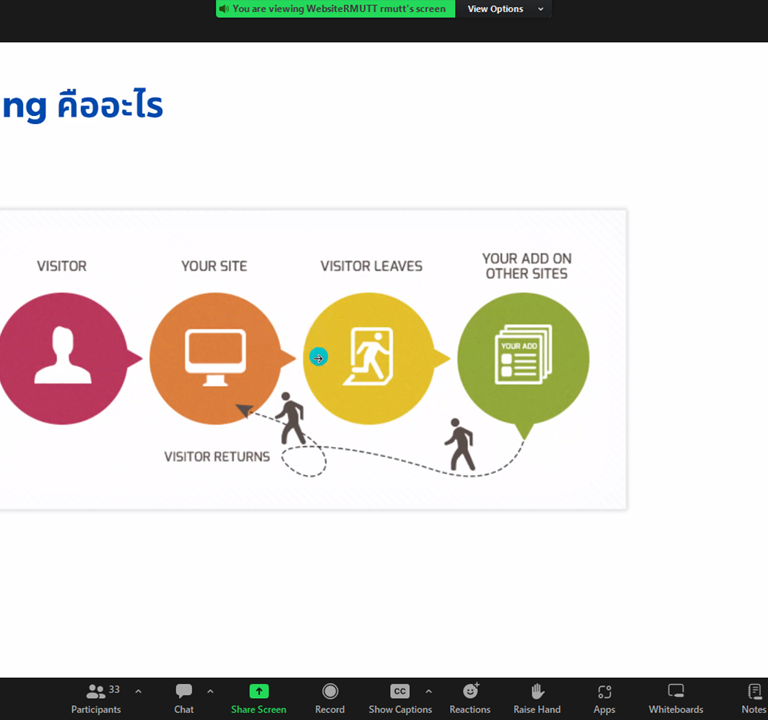Expand the Participants options caret
The width and height of the screenshot is (768, 720).
tap(139, 692)
